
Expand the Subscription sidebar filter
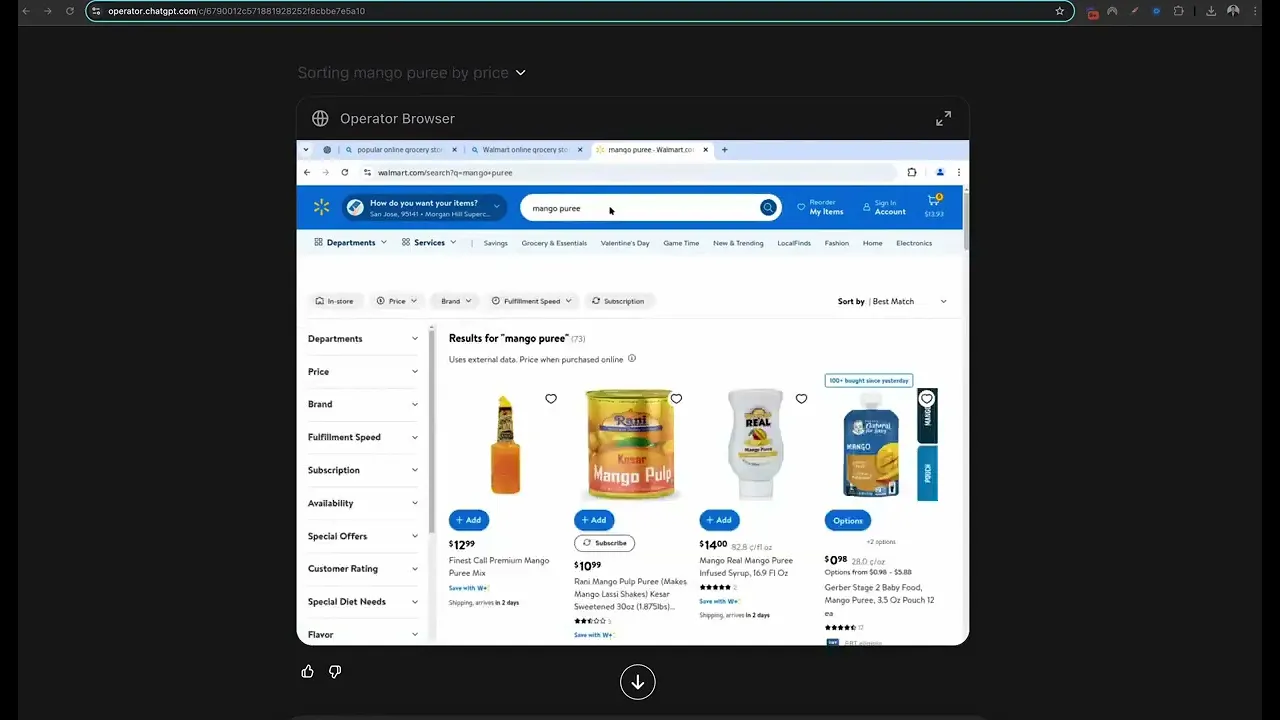[x=363, y=470]
